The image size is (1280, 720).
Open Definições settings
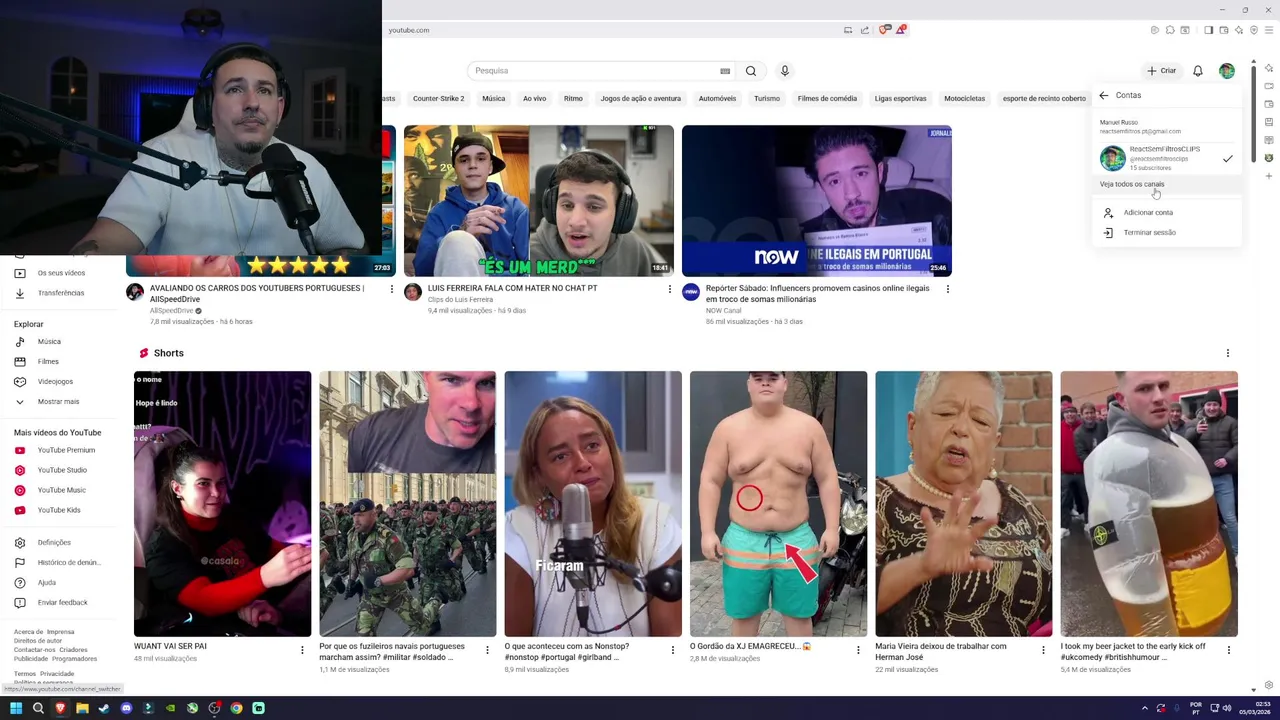(x=54, y=543)
